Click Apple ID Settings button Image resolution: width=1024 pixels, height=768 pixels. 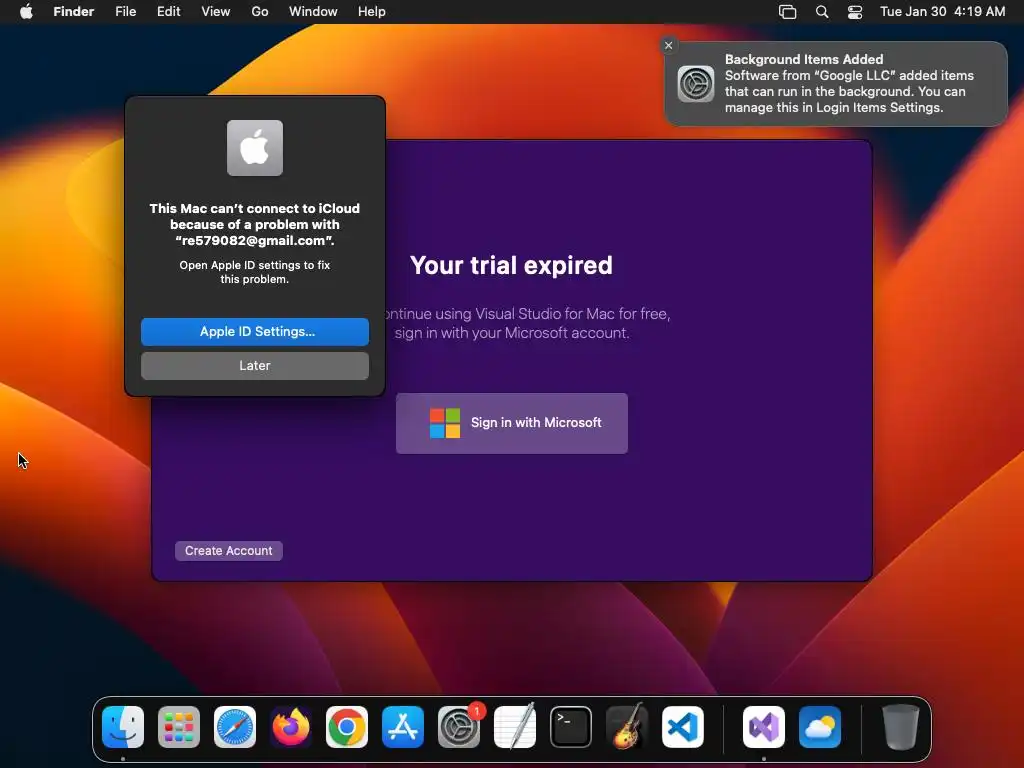(255, 332)
